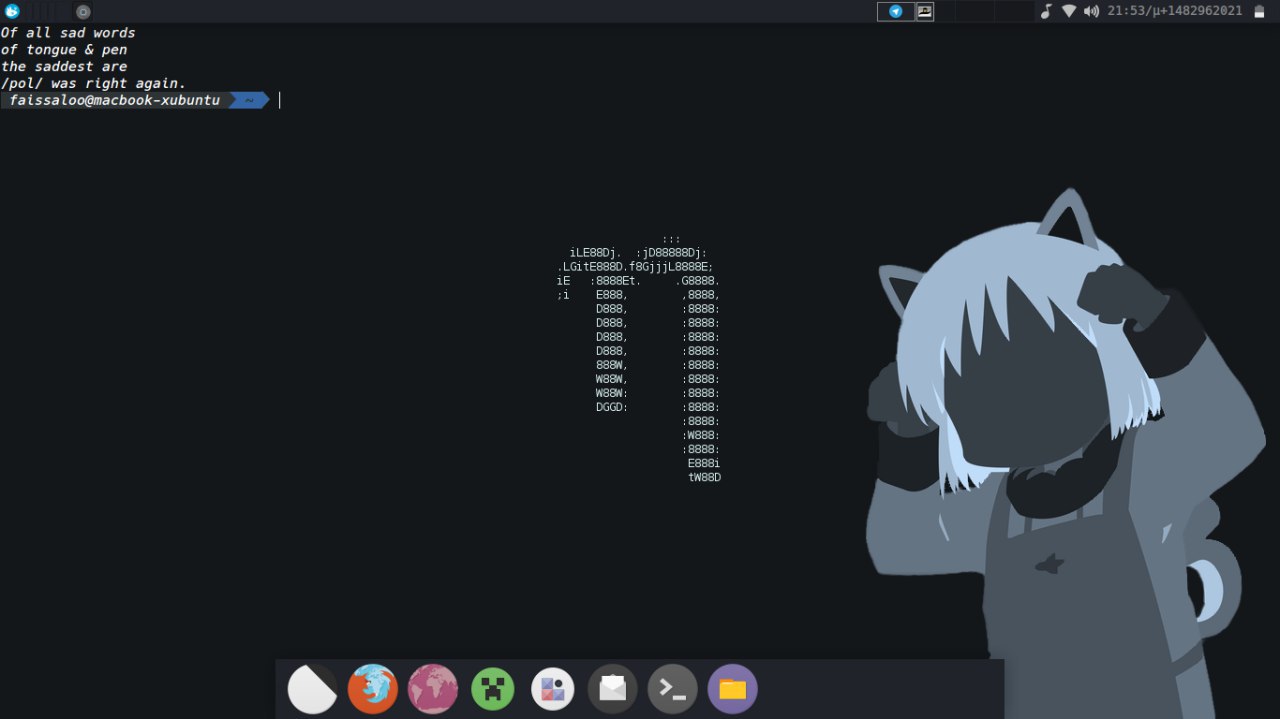Click the faissaloo@macbook-xubuntu prompt text

coord(114,100)
